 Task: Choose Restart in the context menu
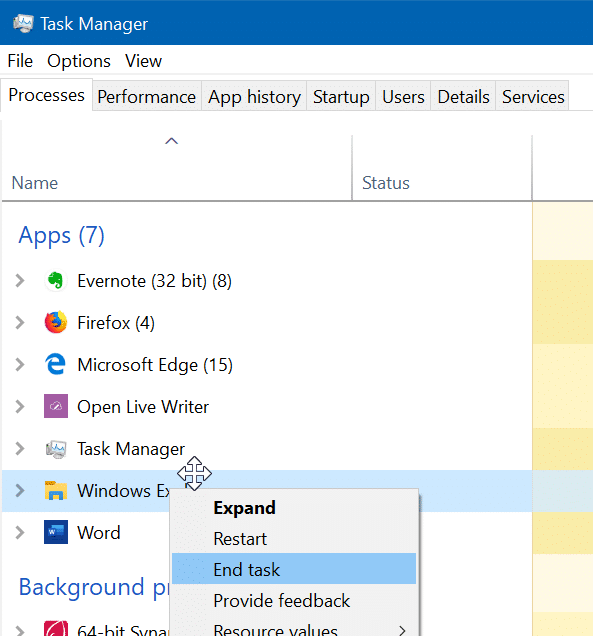point(294,539)
